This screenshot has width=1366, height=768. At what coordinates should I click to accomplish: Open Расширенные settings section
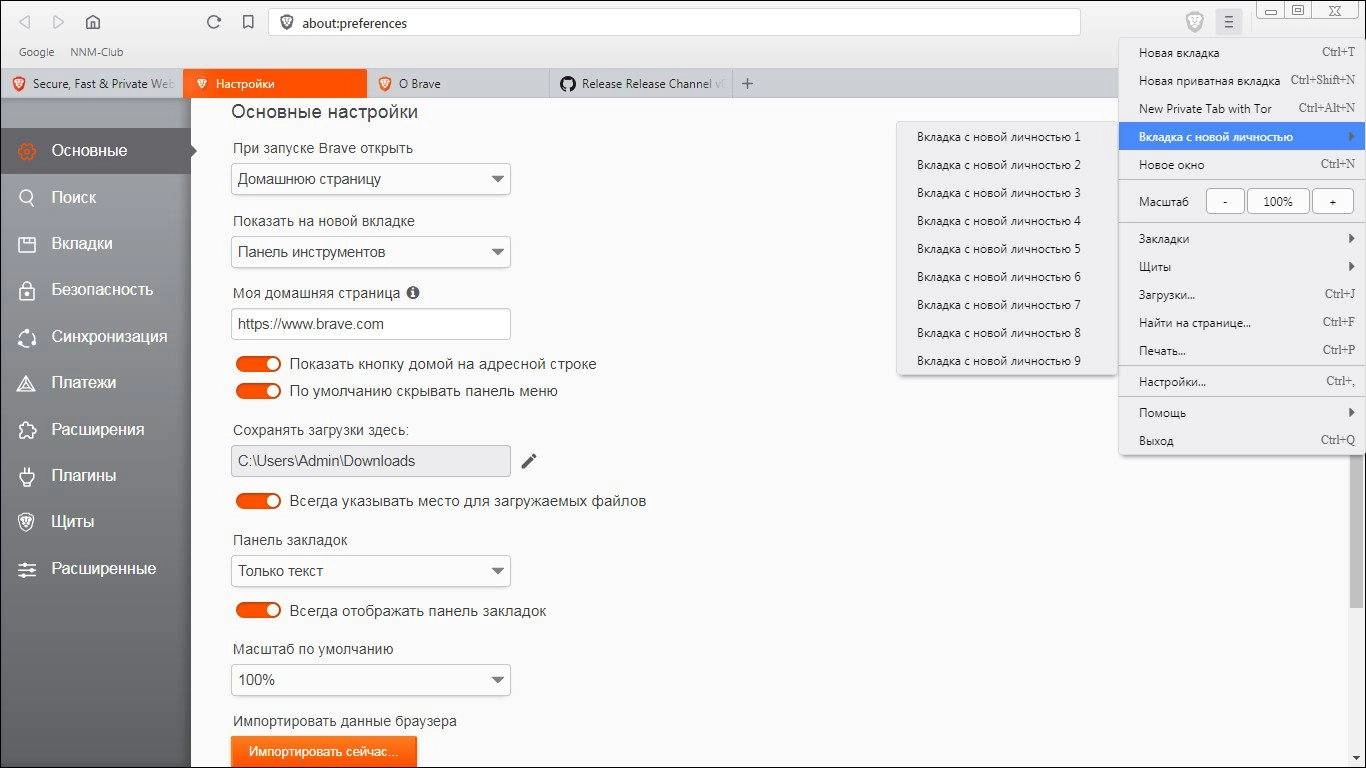(x=95, y=568)
